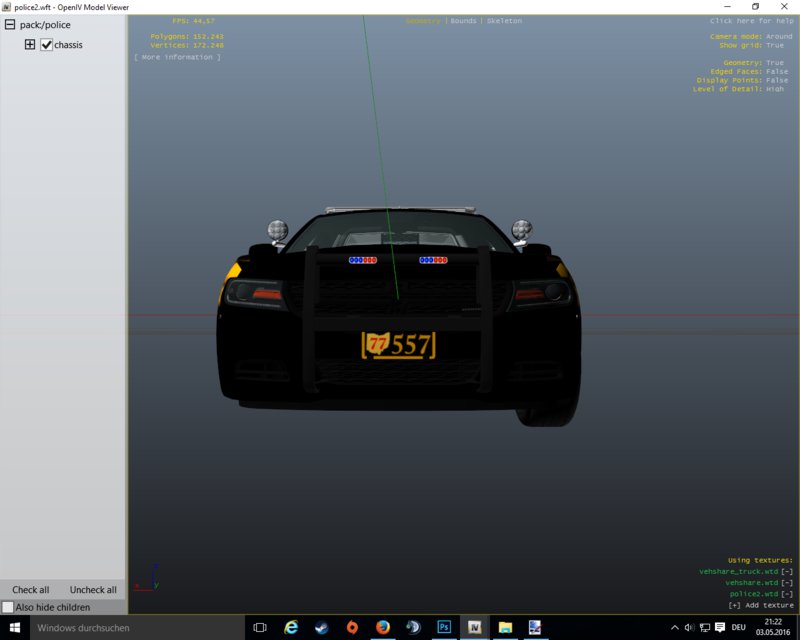This screenshot has width=800, height=640.
Task: Open Steam from the taskbar
Action: [321, 627]
